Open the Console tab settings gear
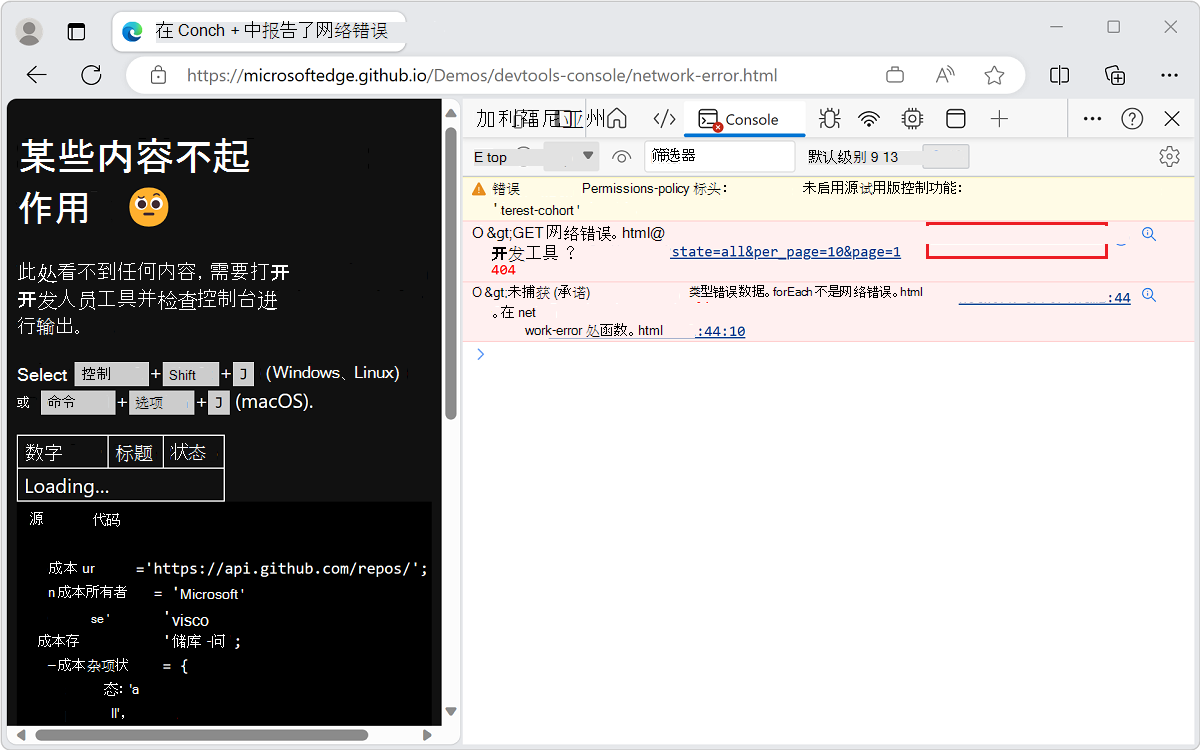Viewport: 1200px width, 750px height. [x=1169, y=156]
